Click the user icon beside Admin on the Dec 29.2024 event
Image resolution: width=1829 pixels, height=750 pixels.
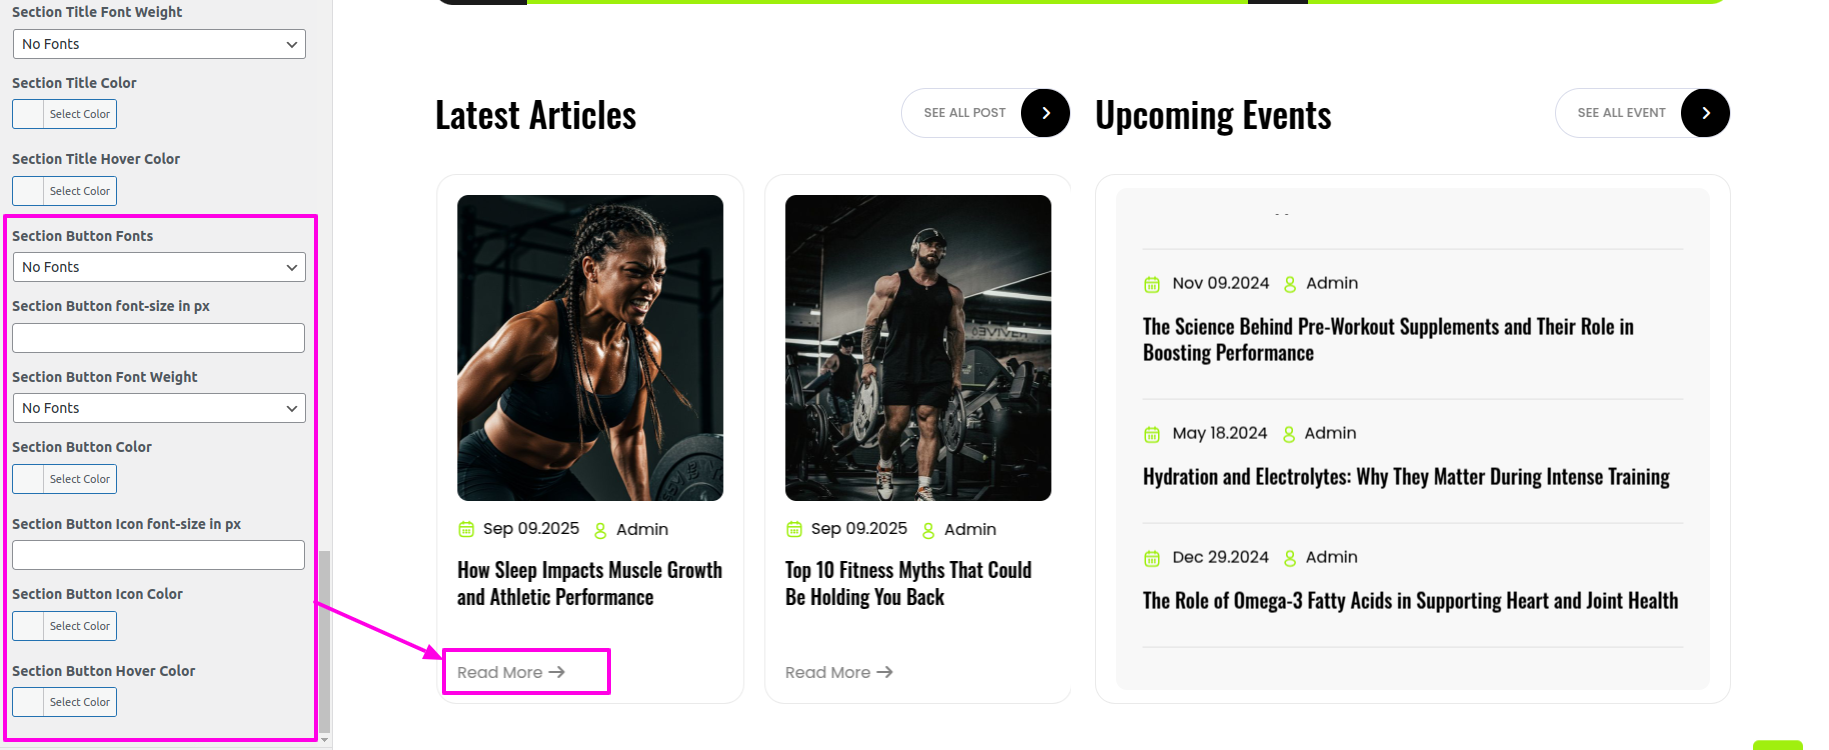(x=1290, y=558)
